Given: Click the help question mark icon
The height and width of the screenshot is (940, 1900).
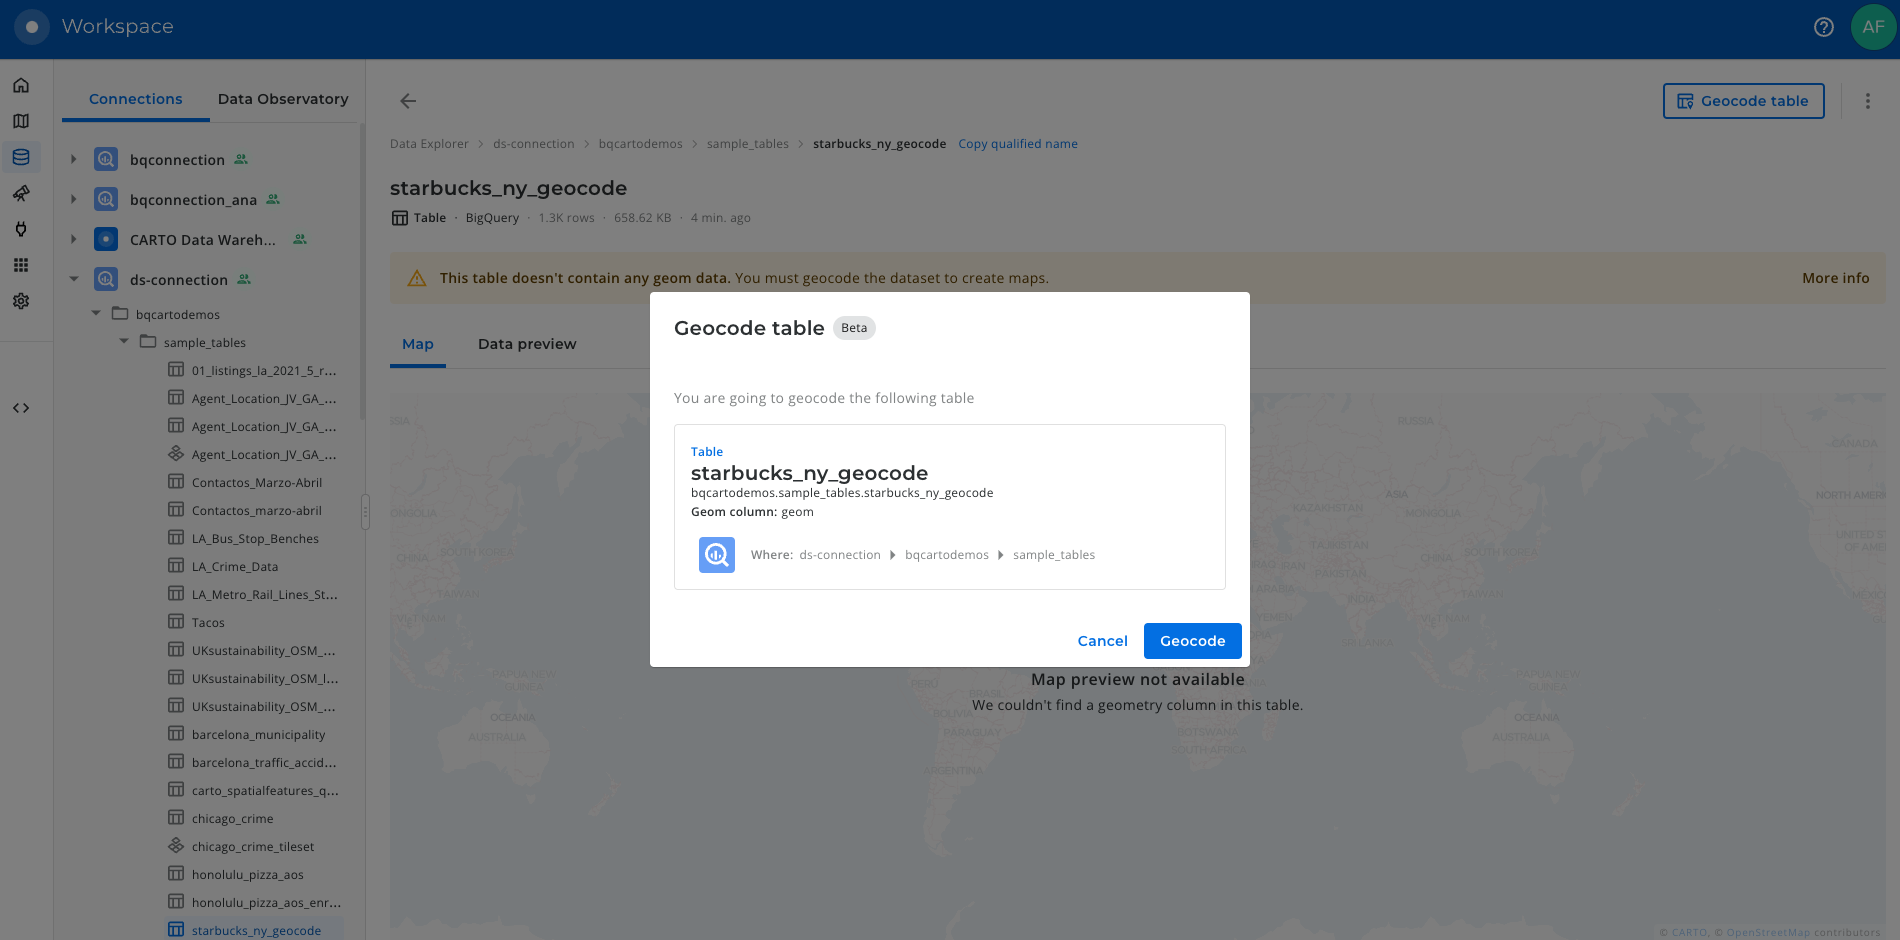Looking at the screenshot, I should [x=1824, y=27].
